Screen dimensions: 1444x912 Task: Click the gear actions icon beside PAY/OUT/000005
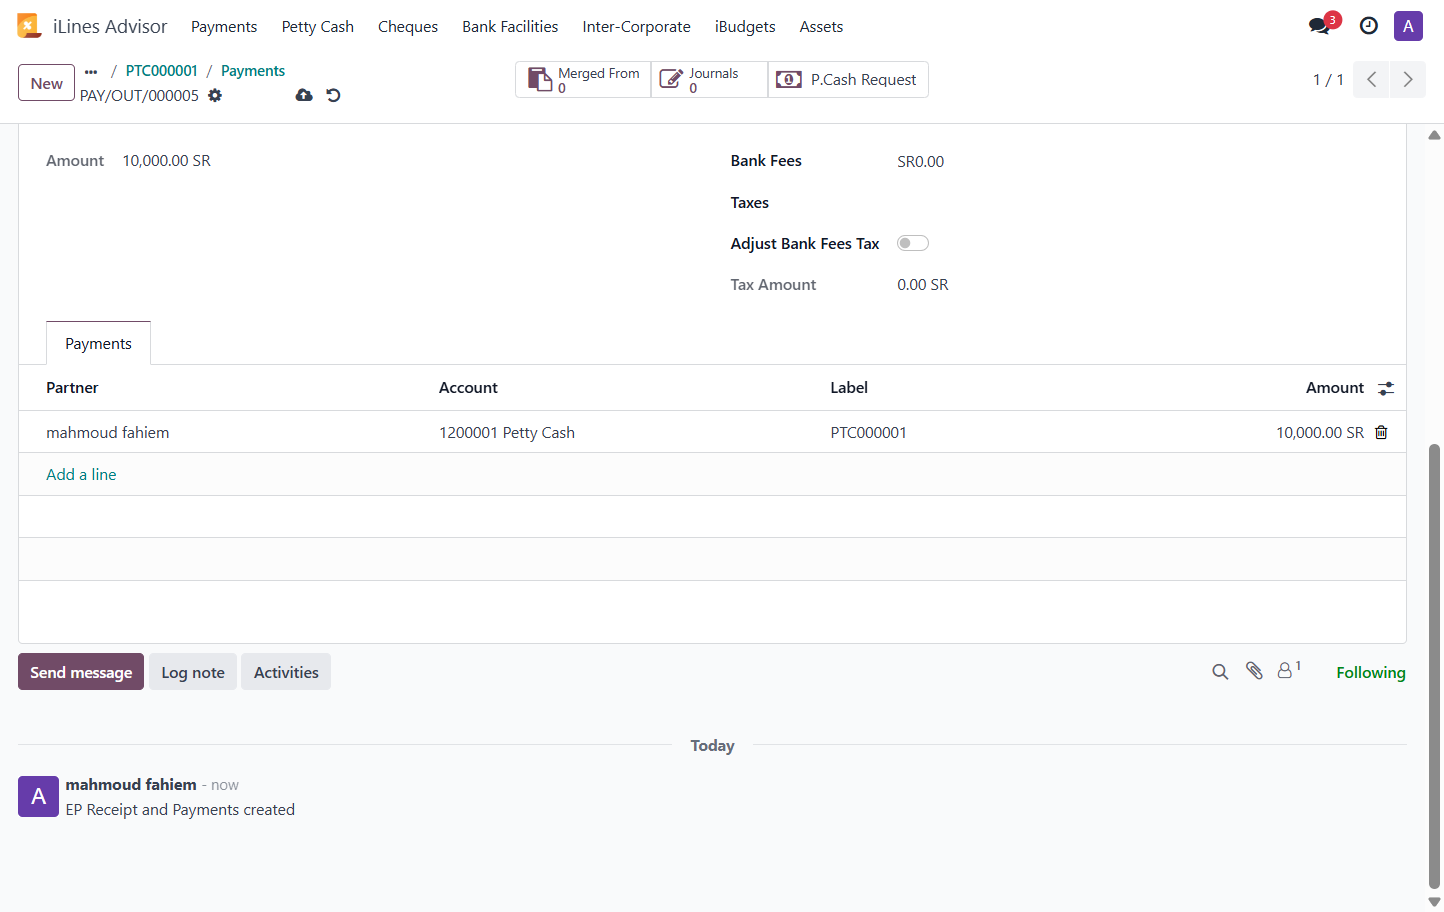click(215, 96)
